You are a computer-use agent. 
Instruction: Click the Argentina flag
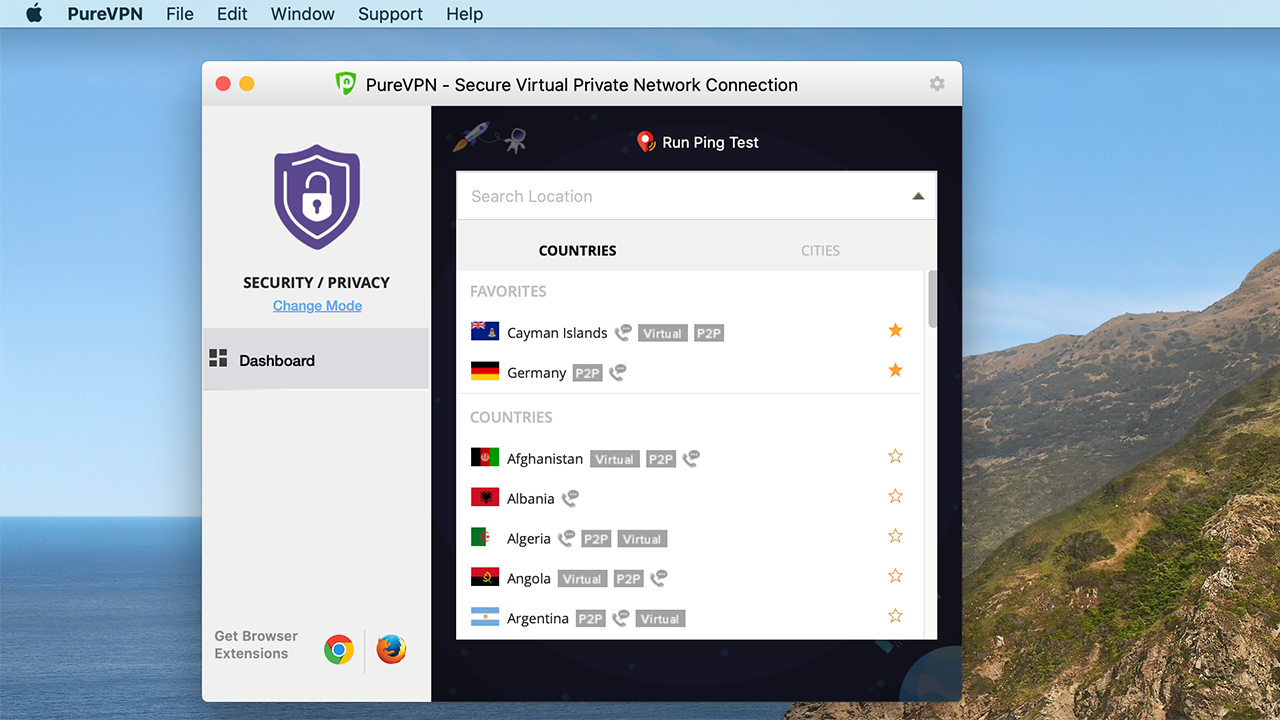pos(485,617)
